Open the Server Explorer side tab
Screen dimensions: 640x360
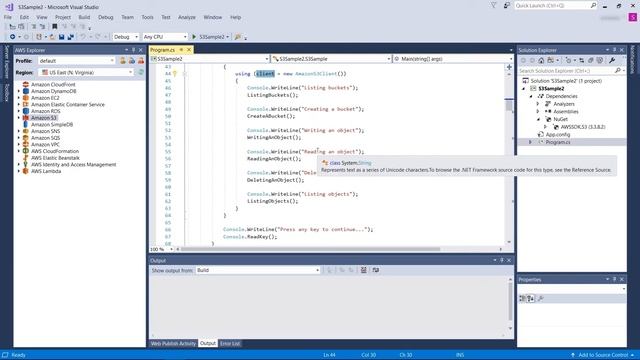[x=7, y=62]
